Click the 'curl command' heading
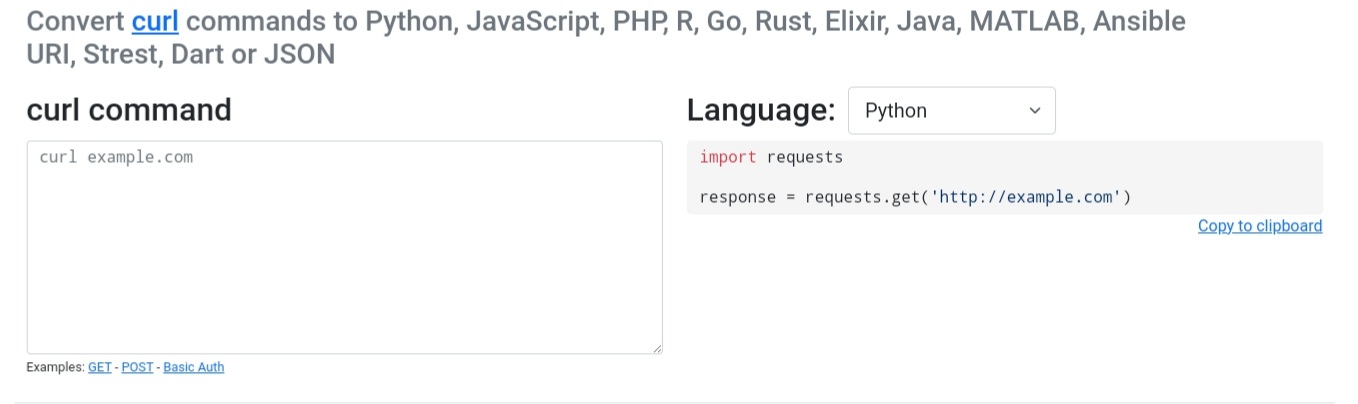The width and height of the screenshot is (1358, 404). pyautogui.click(x=129, y=110)
